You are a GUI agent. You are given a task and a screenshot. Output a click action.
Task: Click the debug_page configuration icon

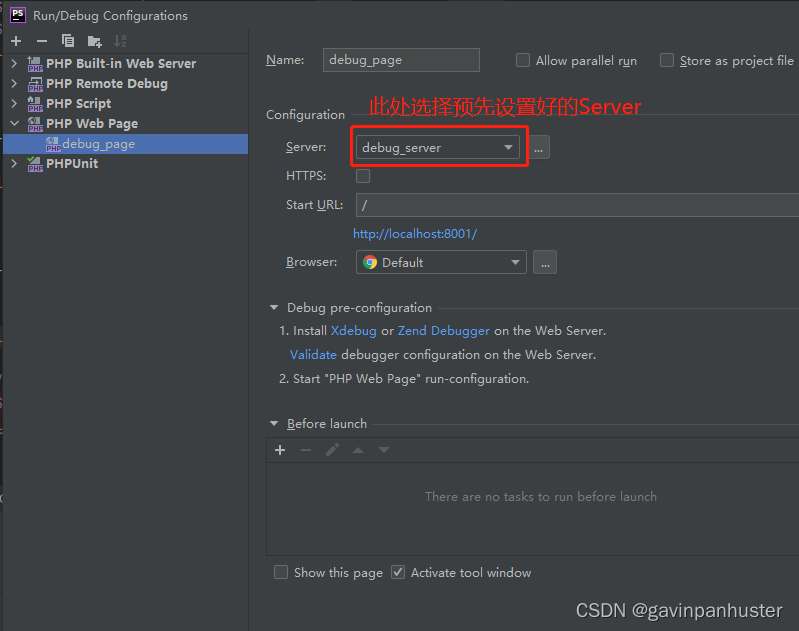[x=53, y=144]
